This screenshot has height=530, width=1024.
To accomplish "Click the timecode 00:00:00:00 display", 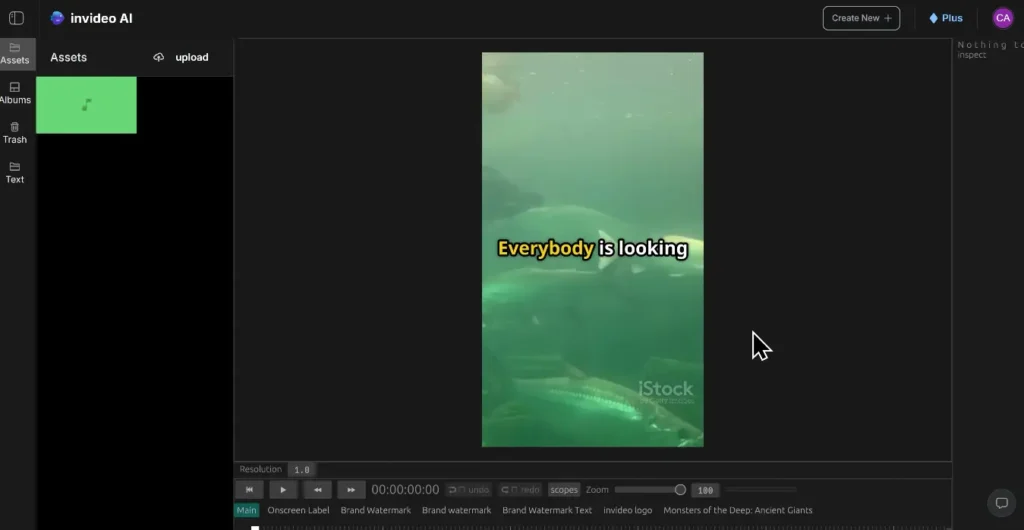I will (406, 490).
